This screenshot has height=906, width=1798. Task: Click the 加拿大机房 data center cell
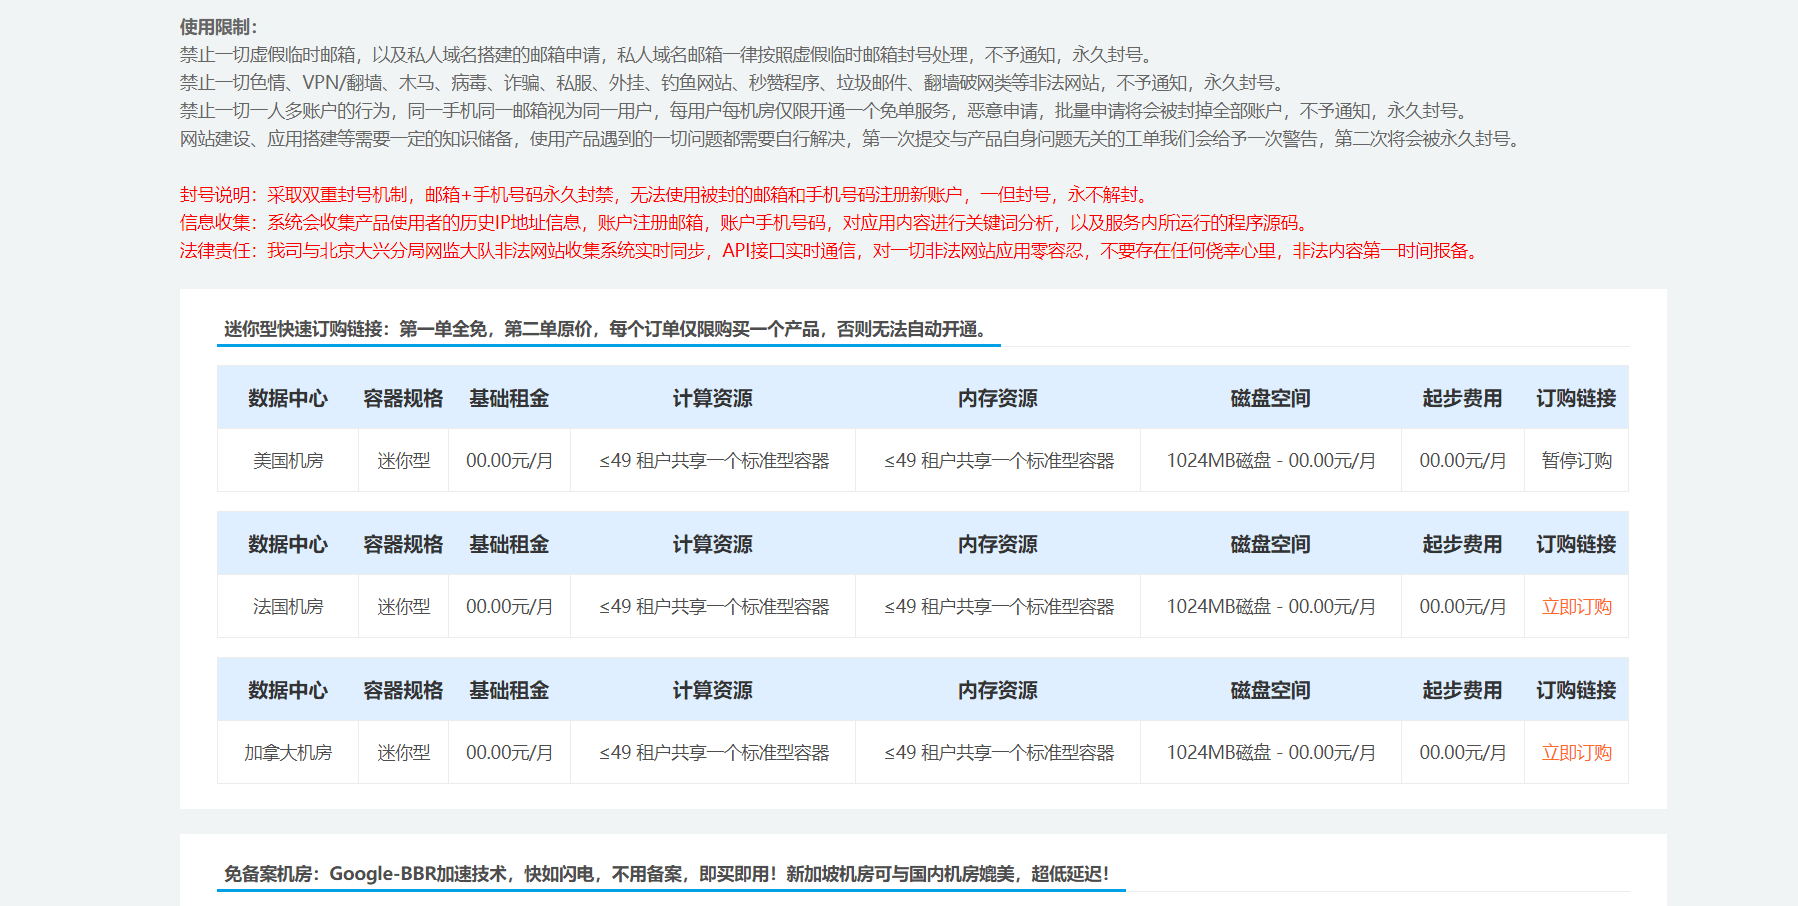[288, 753]
